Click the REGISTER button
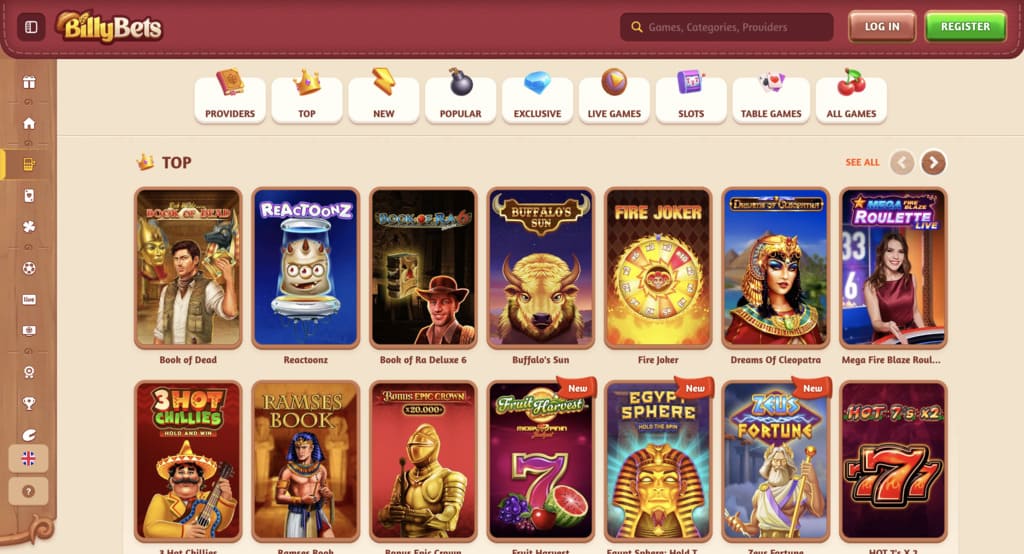Image resolution: width=1024 pixels, height=554 pixels. click(x=965, y=27)
